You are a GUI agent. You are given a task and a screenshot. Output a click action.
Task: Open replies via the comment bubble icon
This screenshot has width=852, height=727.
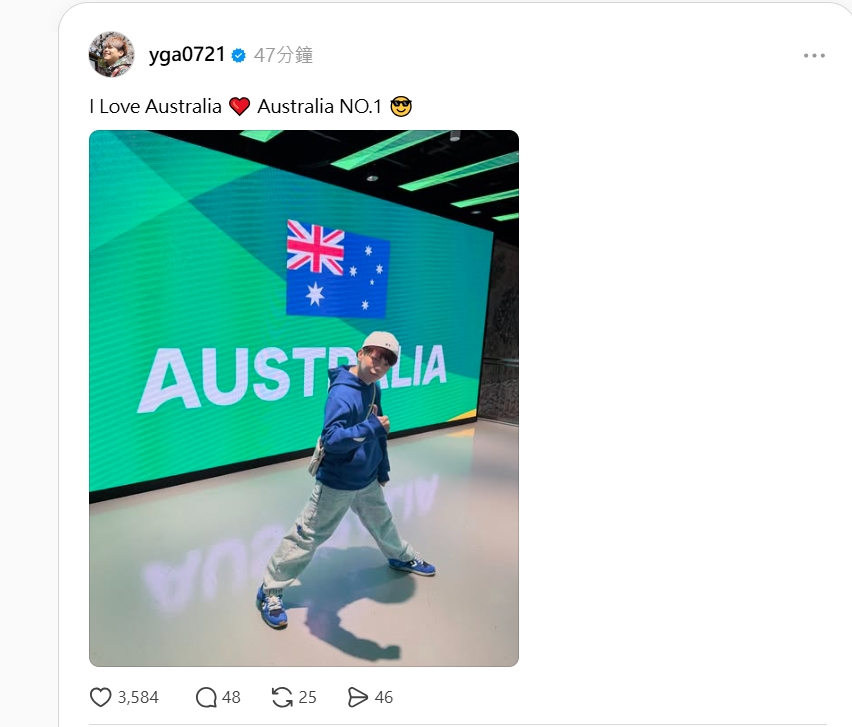206,697
